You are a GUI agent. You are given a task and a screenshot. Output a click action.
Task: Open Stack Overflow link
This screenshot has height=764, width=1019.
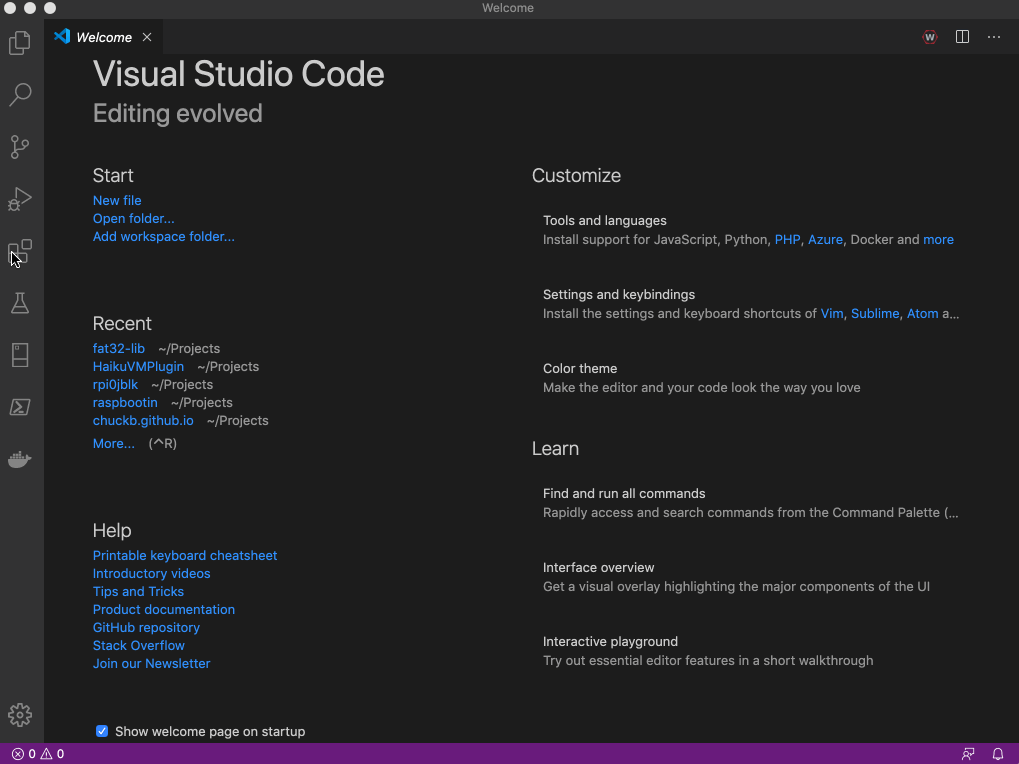click(138, 646)
